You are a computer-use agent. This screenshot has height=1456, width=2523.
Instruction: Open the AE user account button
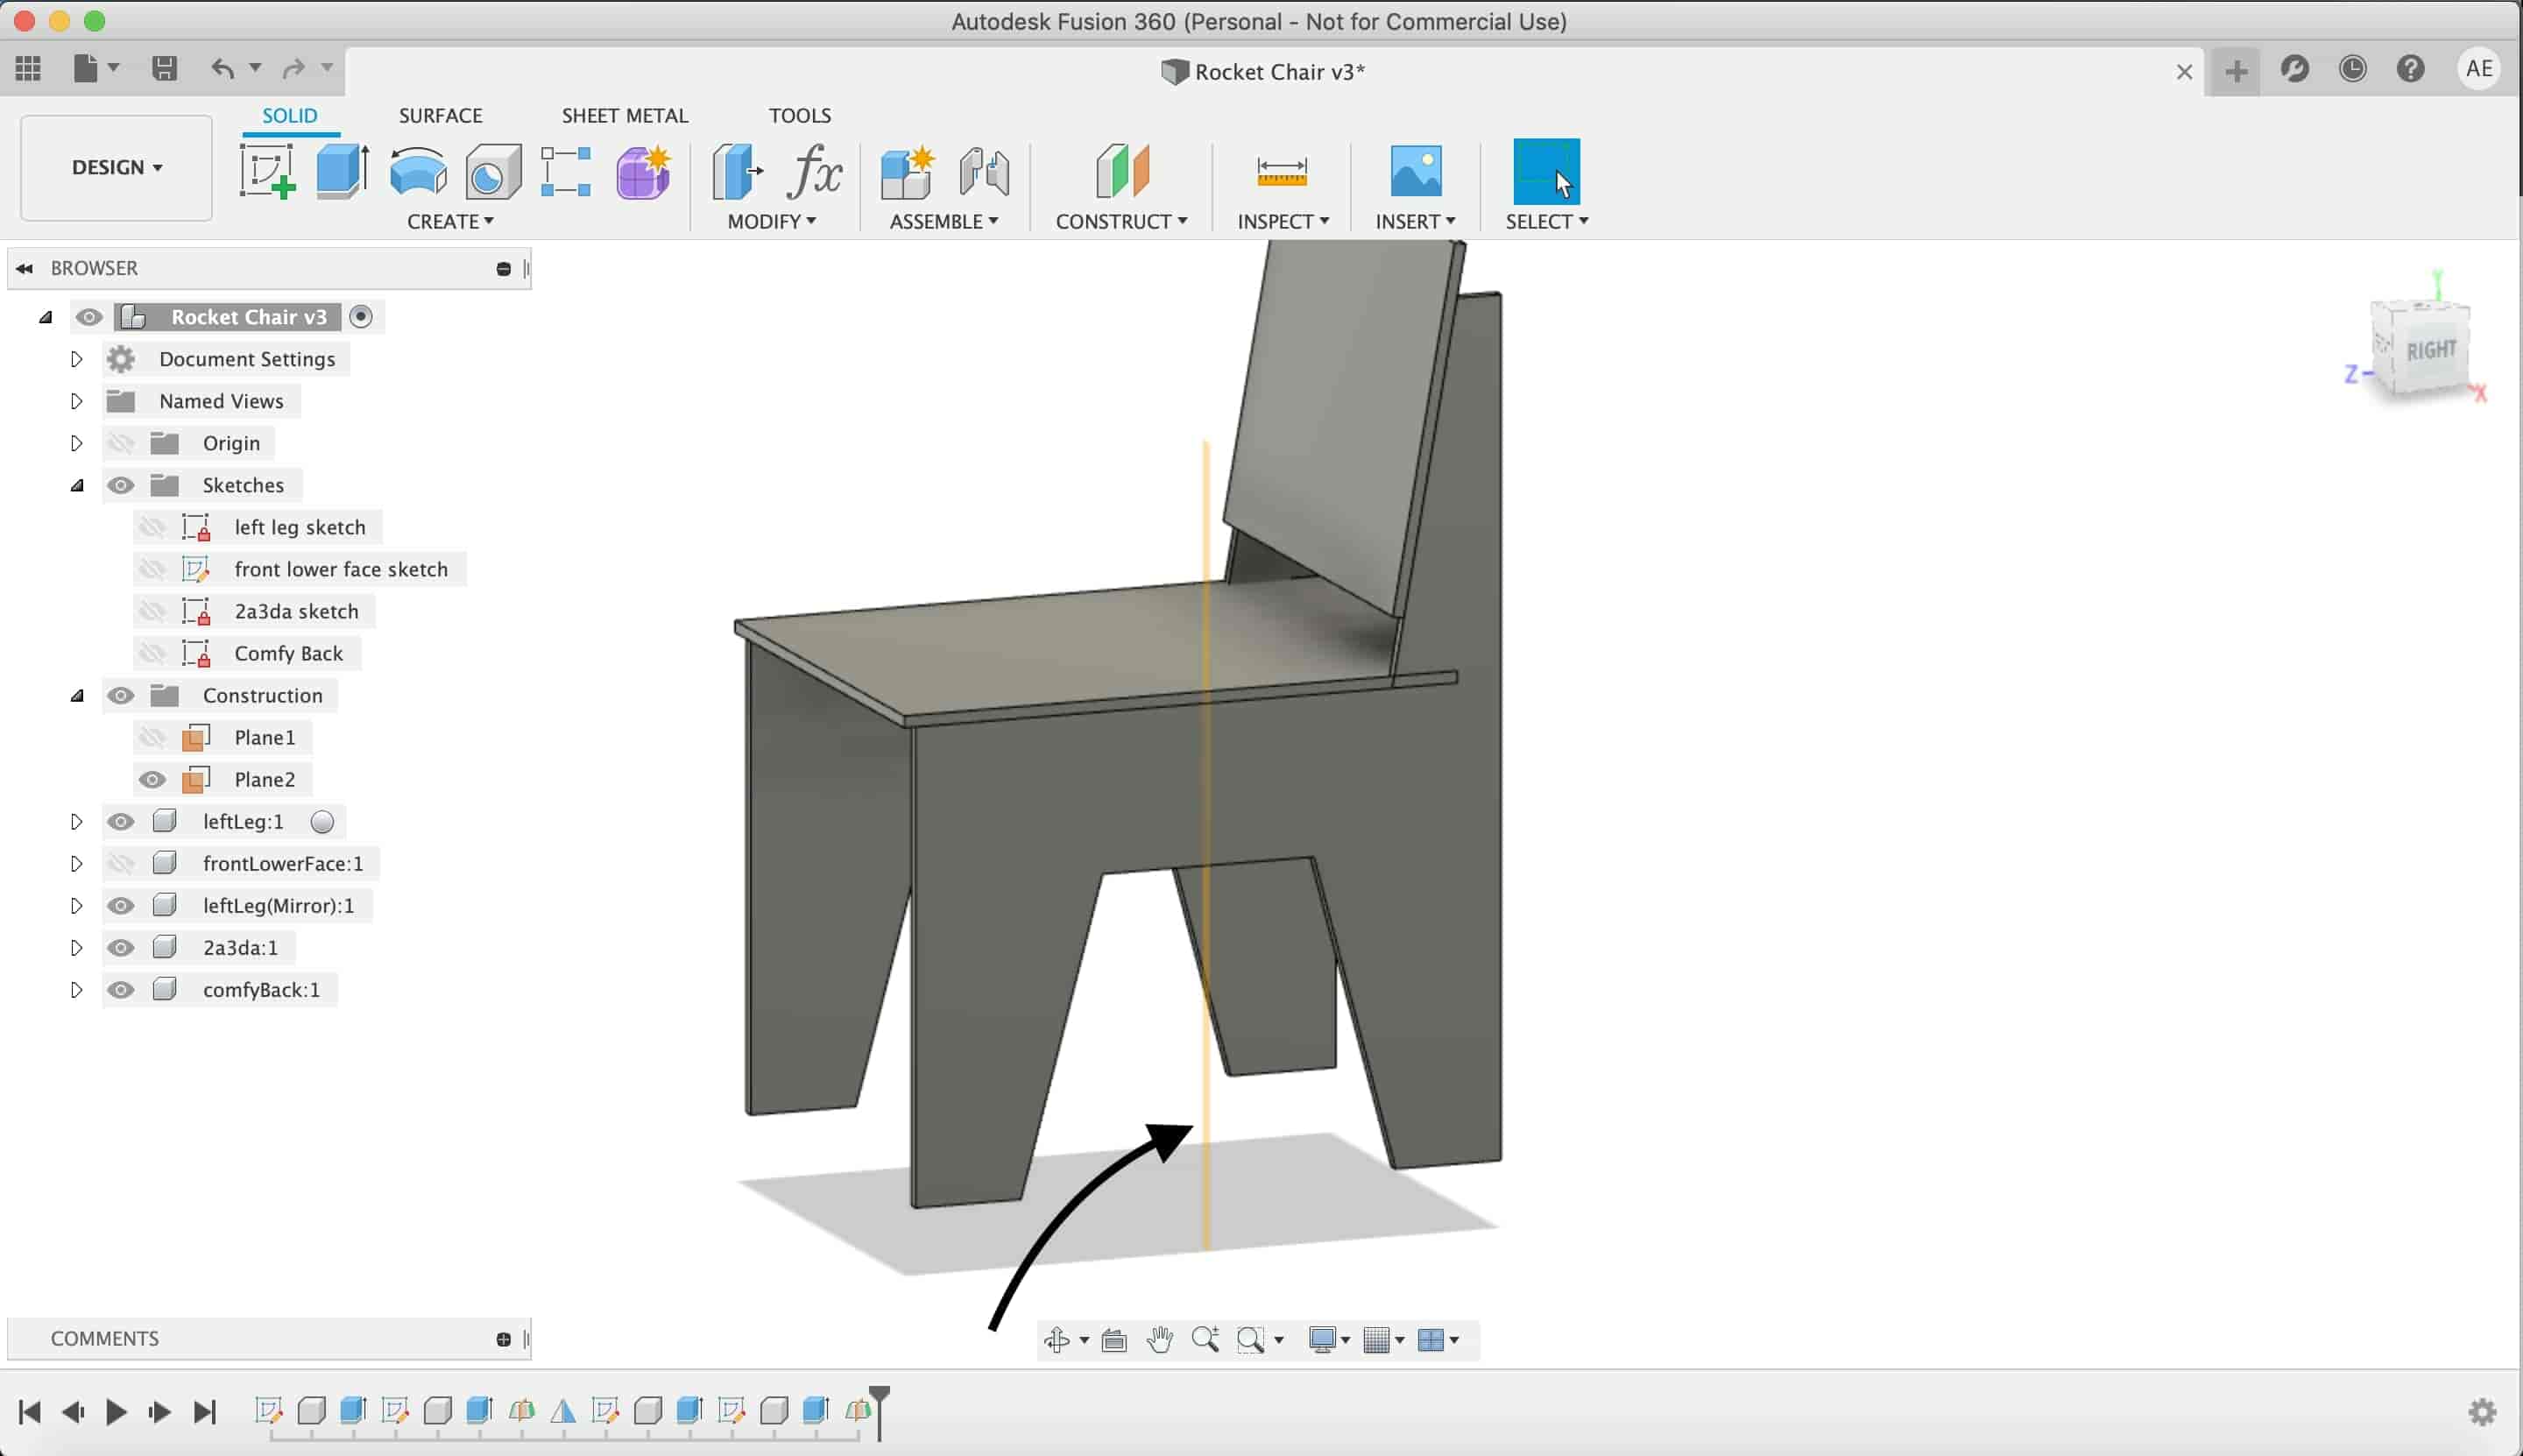click(x=2478, y=68)
